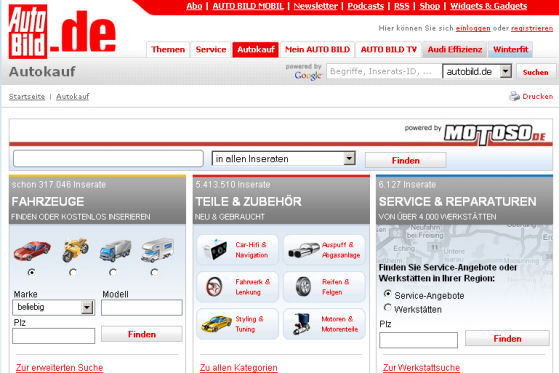Choose the Service-Angebote radio option
Viewport: 559px width, 373px height.
pos(388,294)
